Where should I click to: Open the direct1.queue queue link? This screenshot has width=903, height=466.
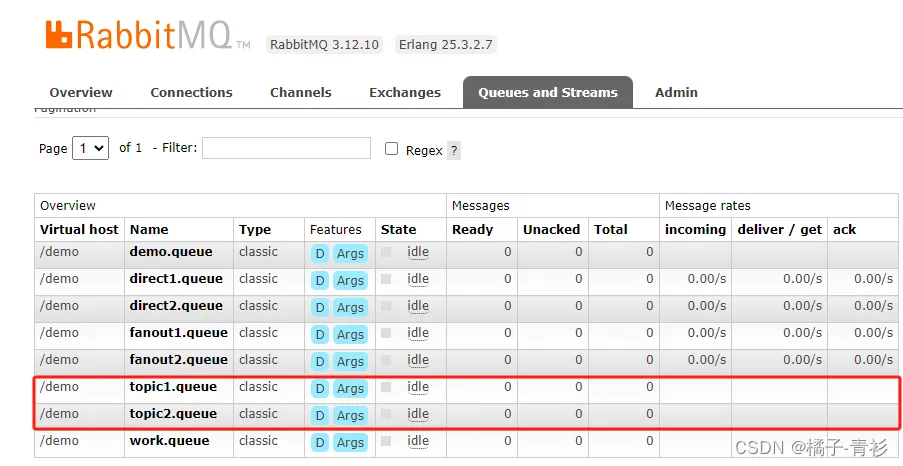(x=176, y=279)
